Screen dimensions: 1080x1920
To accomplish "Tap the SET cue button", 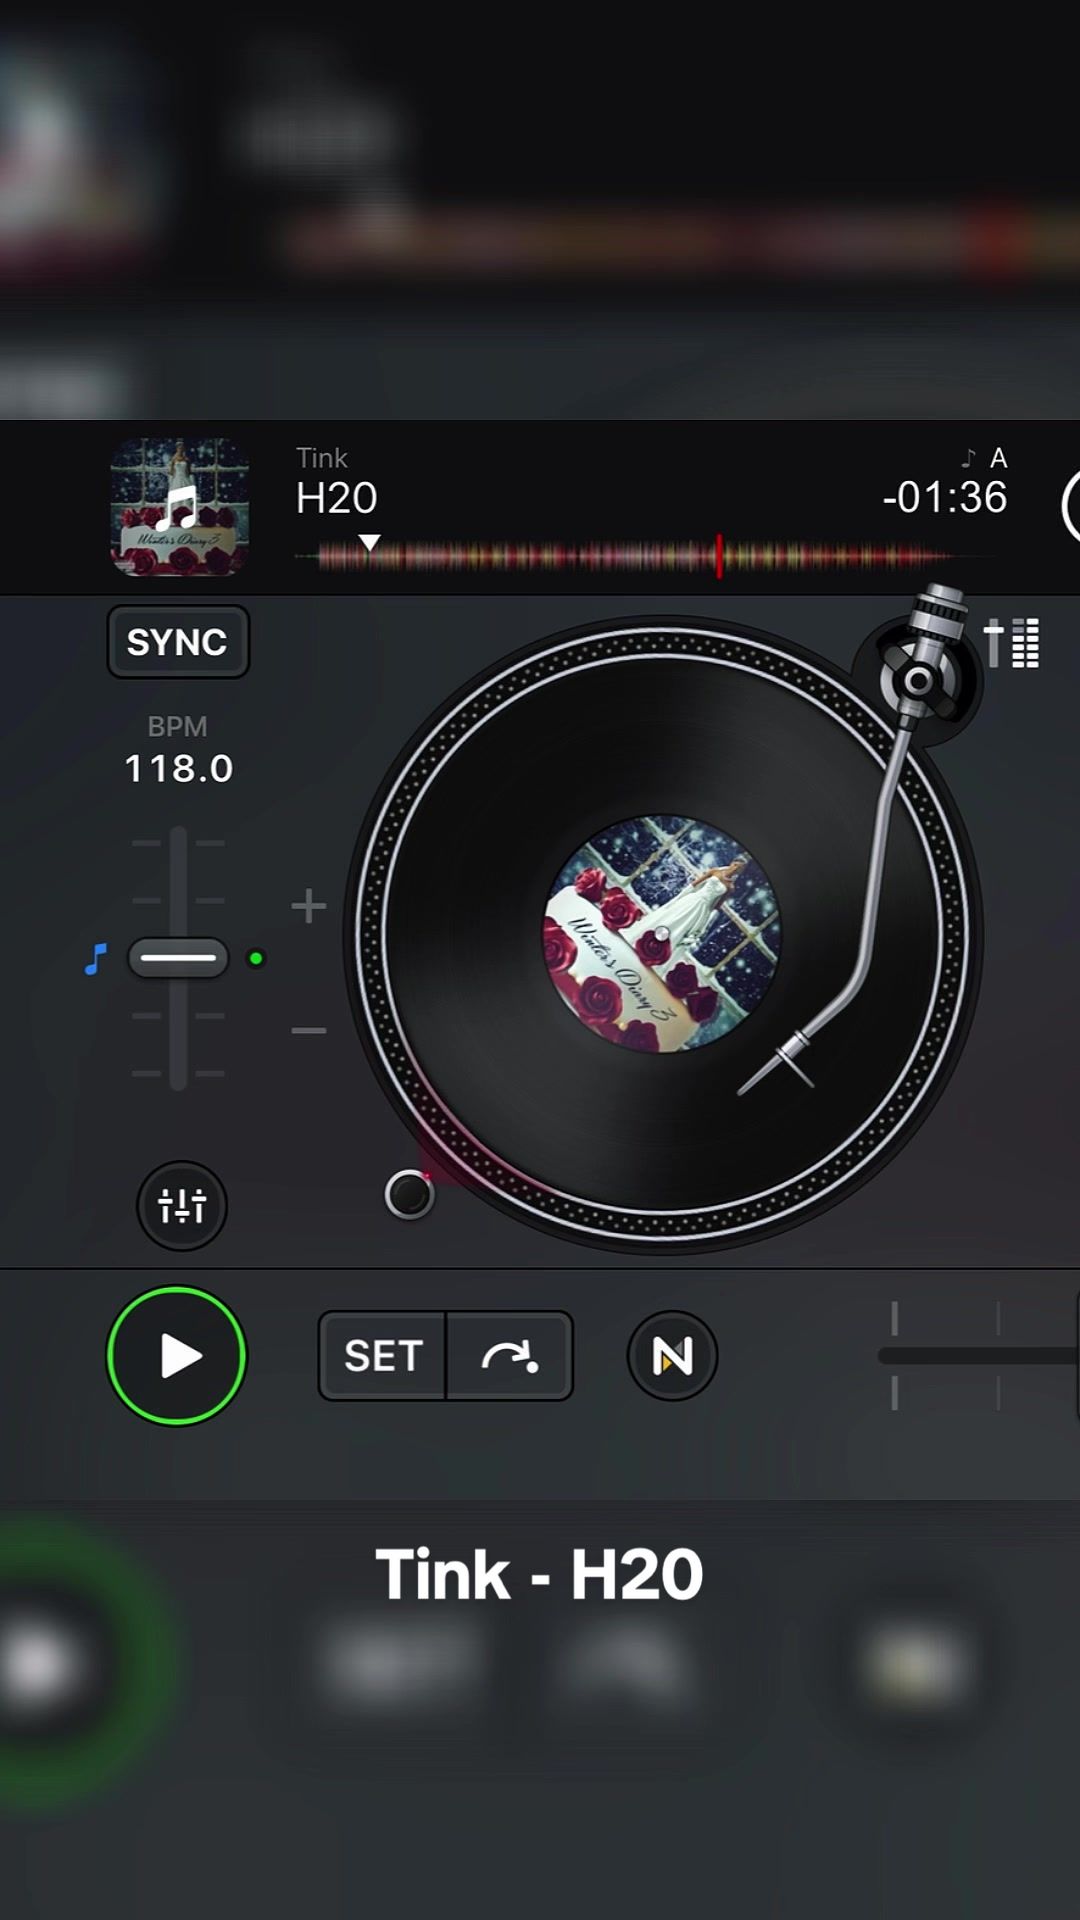I will click(x=382, y=1356).
